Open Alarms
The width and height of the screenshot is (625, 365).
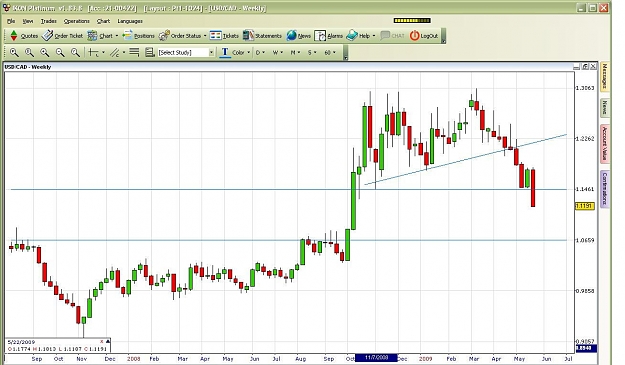328,36
